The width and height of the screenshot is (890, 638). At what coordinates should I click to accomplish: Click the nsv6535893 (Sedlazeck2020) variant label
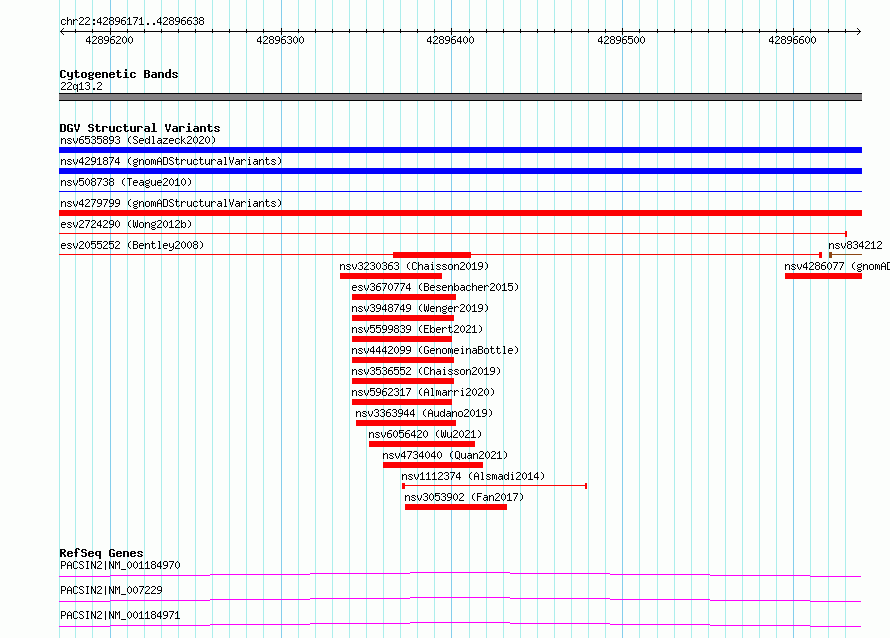coord(138,140)
